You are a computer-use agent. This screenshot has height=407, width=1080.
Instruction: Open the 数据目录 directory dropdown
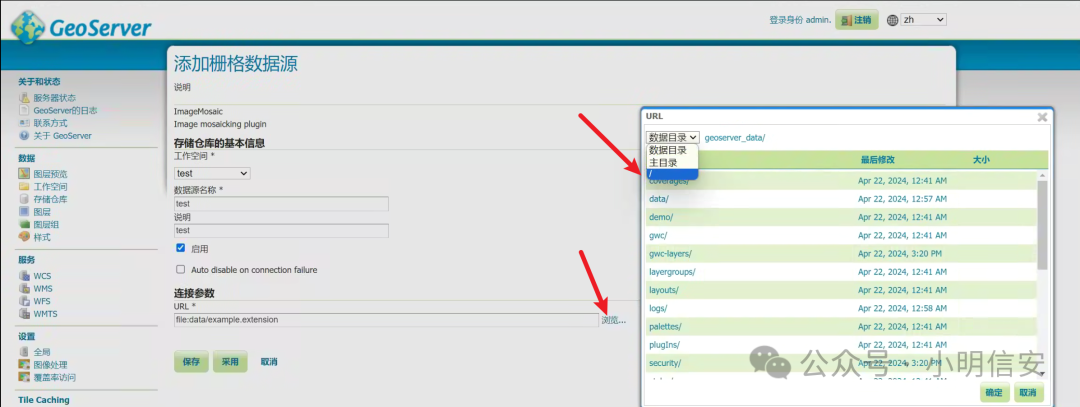[x=673, y=138]
